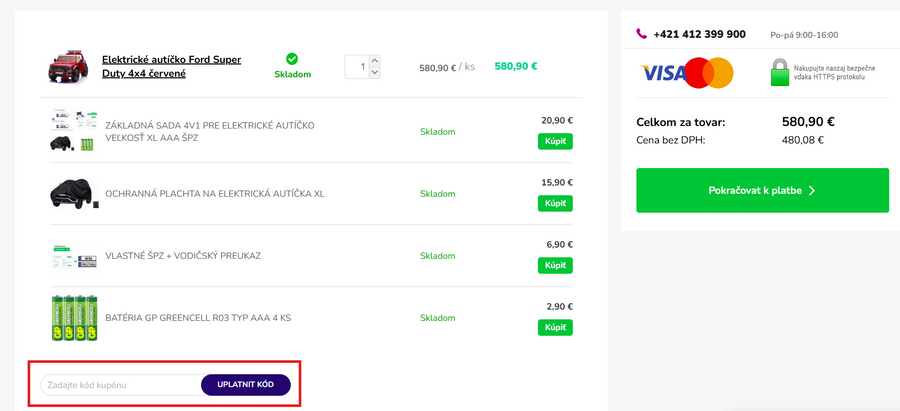Click the GP Greencell batteries image
Image resolution: width=900 pixels, height=411 pixels.
(x=72, y=318)
